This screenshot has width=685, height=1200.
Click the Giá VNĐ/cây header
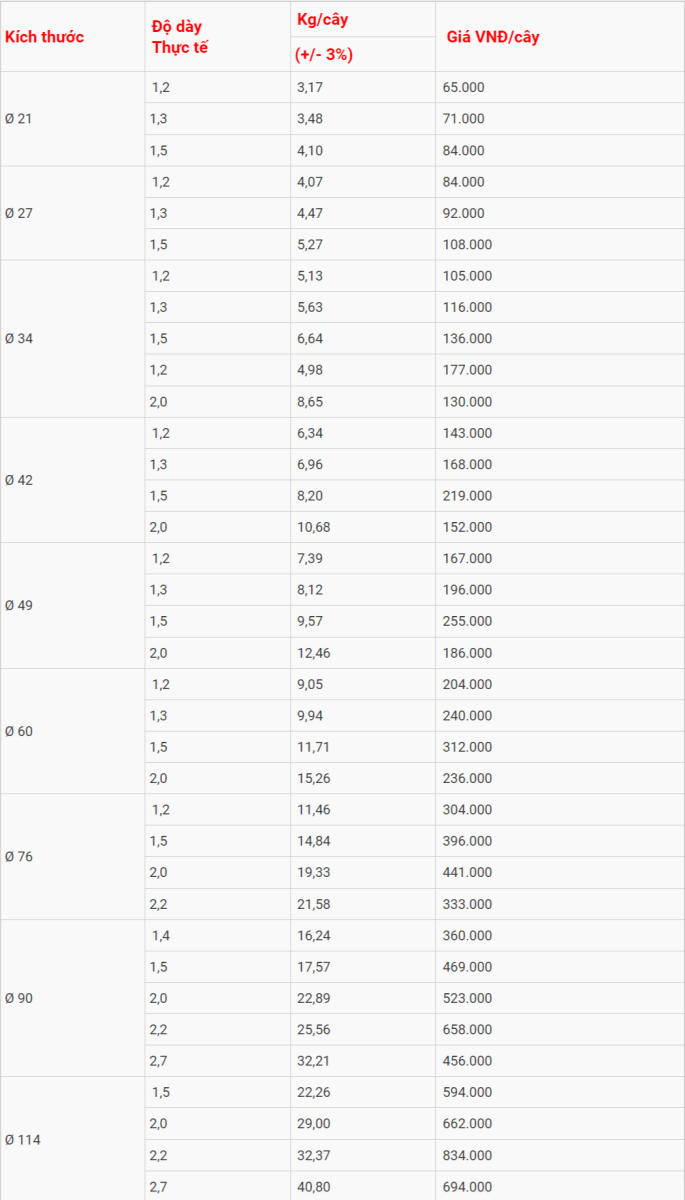tap(560, 37)
